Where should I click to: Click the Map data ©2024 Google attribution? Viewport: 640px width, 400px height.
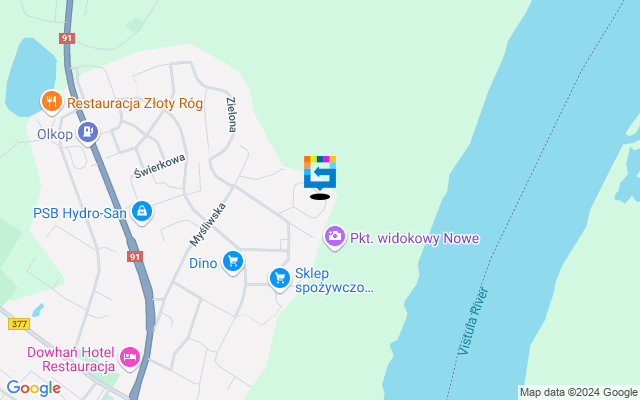(579, 393)
